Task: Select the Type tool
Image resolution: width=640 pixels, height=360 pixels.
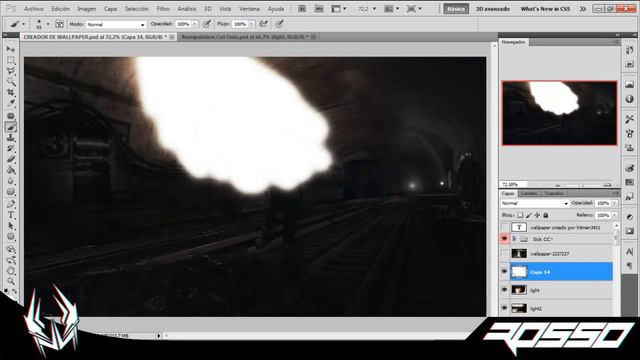Action: coord(11,215)
